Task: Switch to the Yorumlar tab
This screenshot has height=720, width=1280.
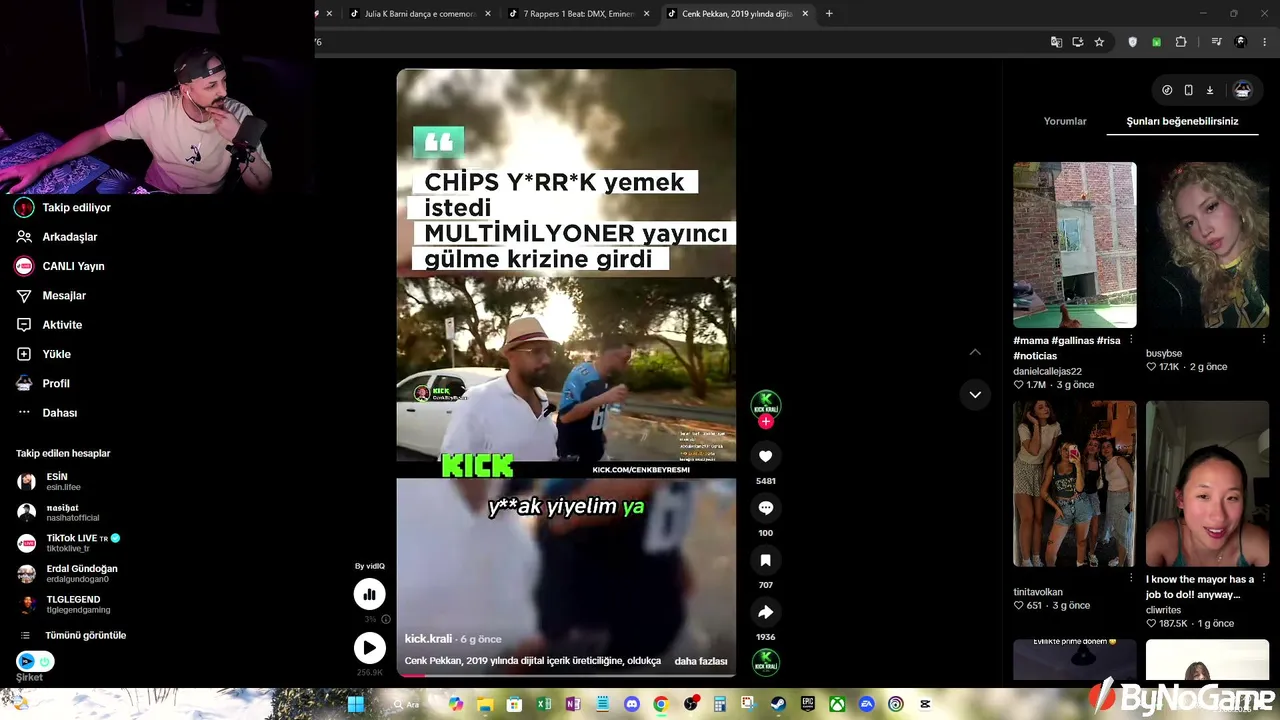Action: tap(1065, 121)
